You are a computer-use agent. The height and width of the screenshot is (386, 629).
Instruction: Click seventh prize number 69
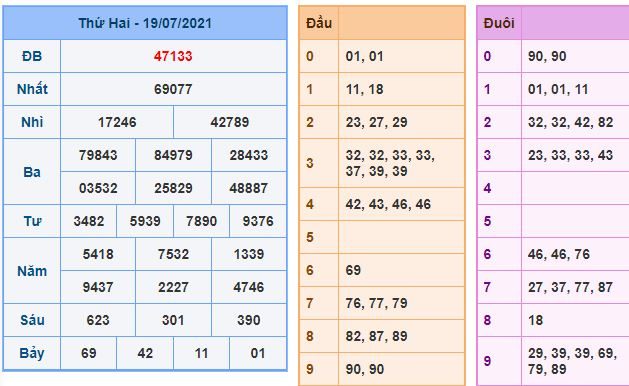89,353
